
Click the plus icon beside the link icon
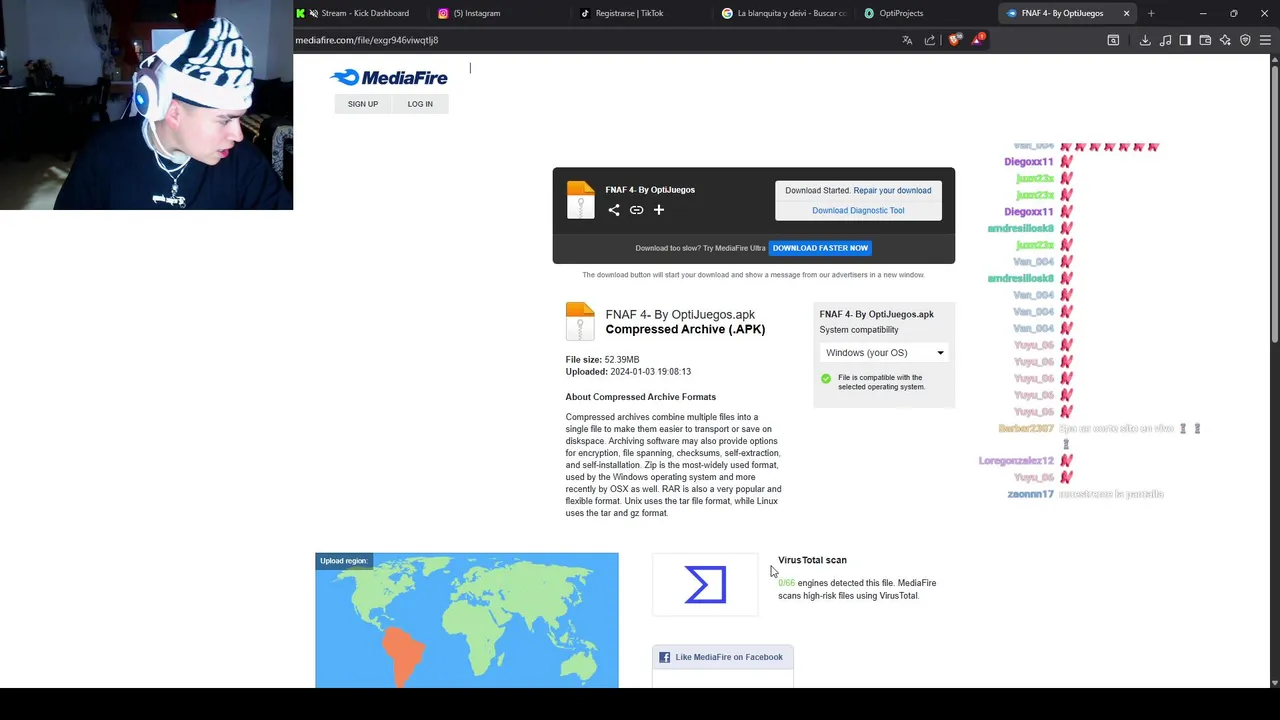[x=659, y=210]
